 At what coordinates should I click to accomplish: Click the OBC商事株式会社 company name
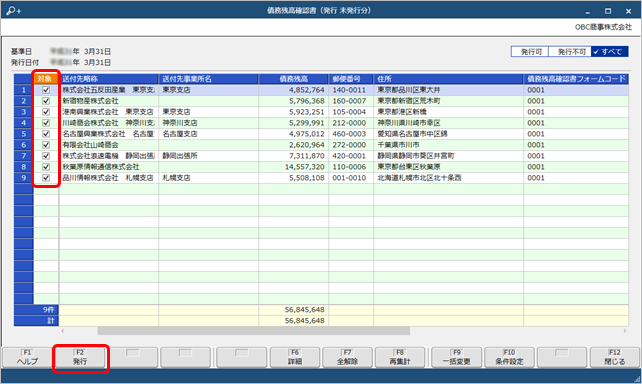click(603, 27)
